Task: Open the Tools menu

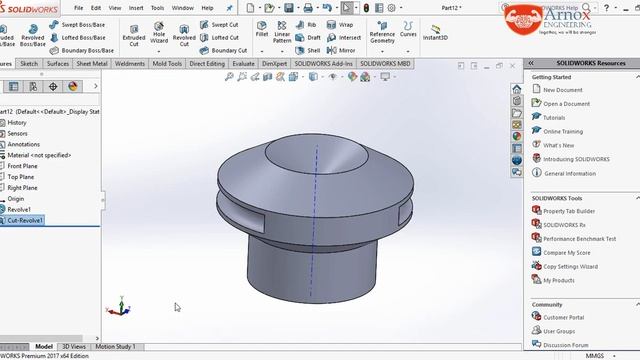Action: pos(157,8)
